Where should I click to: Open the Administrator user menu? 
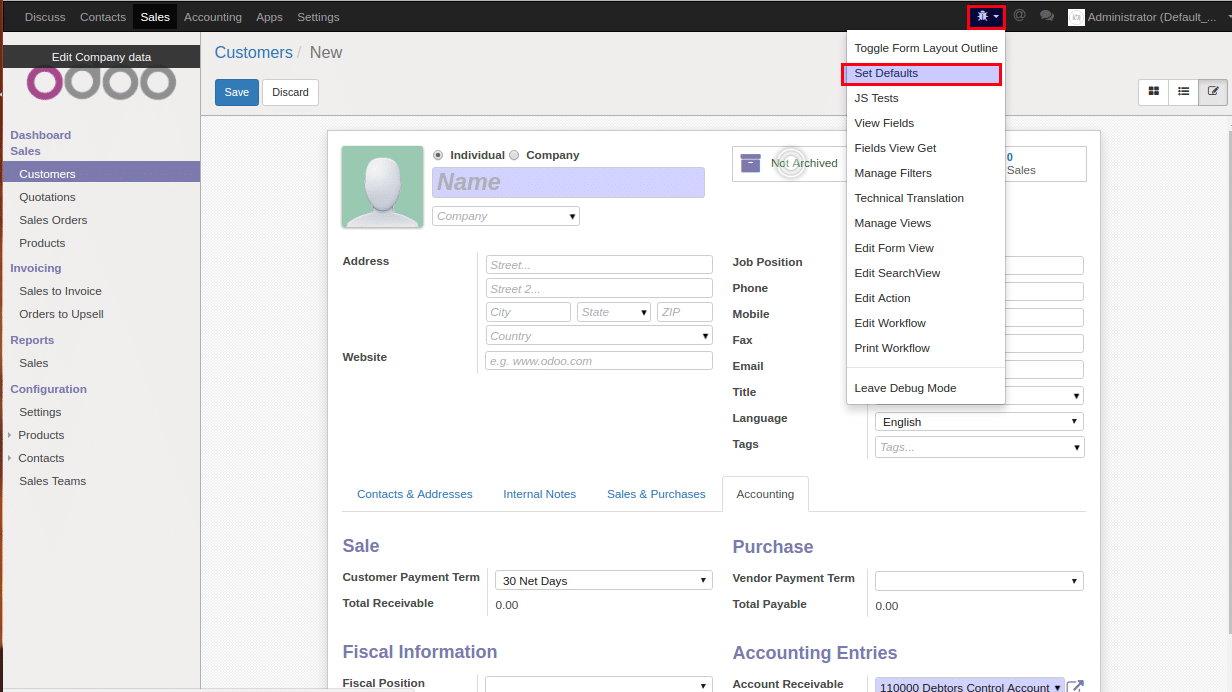coord(1149,17)
